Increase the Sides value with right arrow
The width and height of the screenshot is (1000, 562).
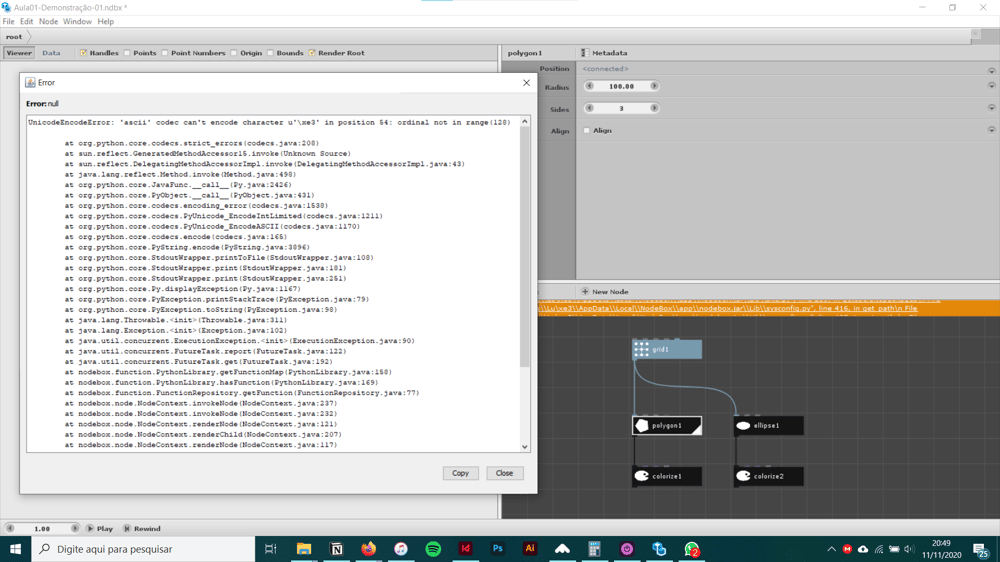654,108
